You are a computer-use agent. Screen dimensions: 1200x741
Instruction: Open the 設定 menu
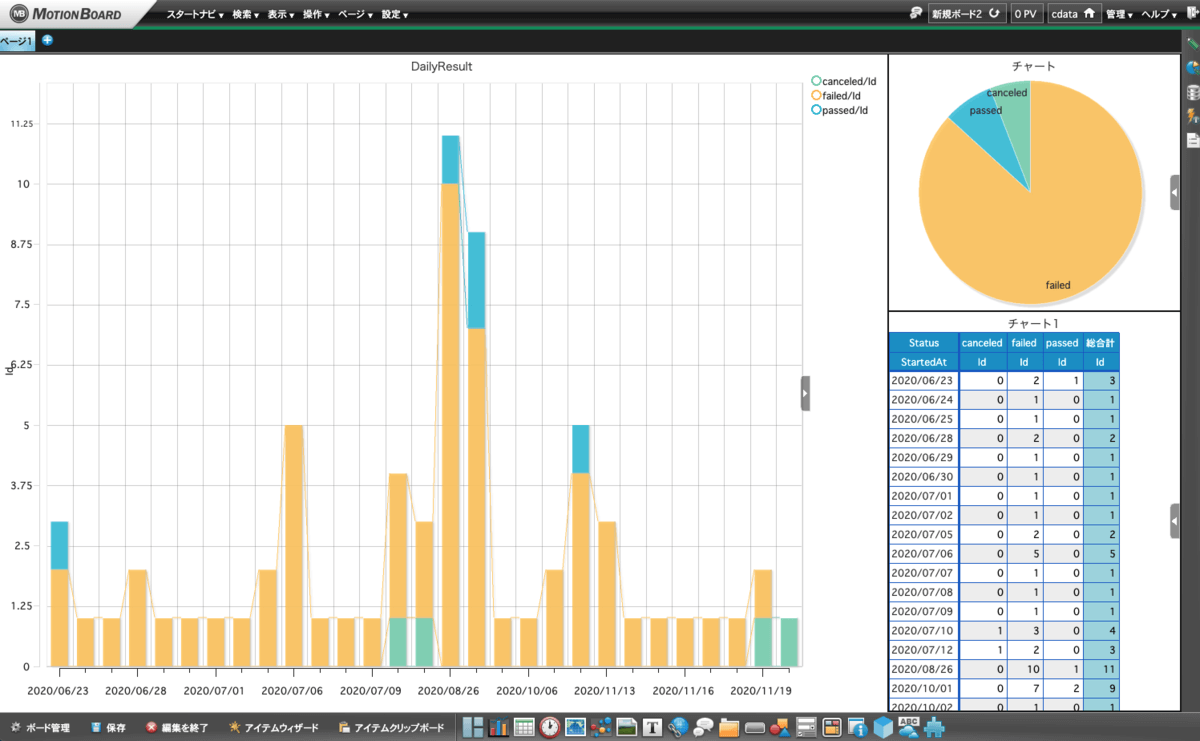394,15
